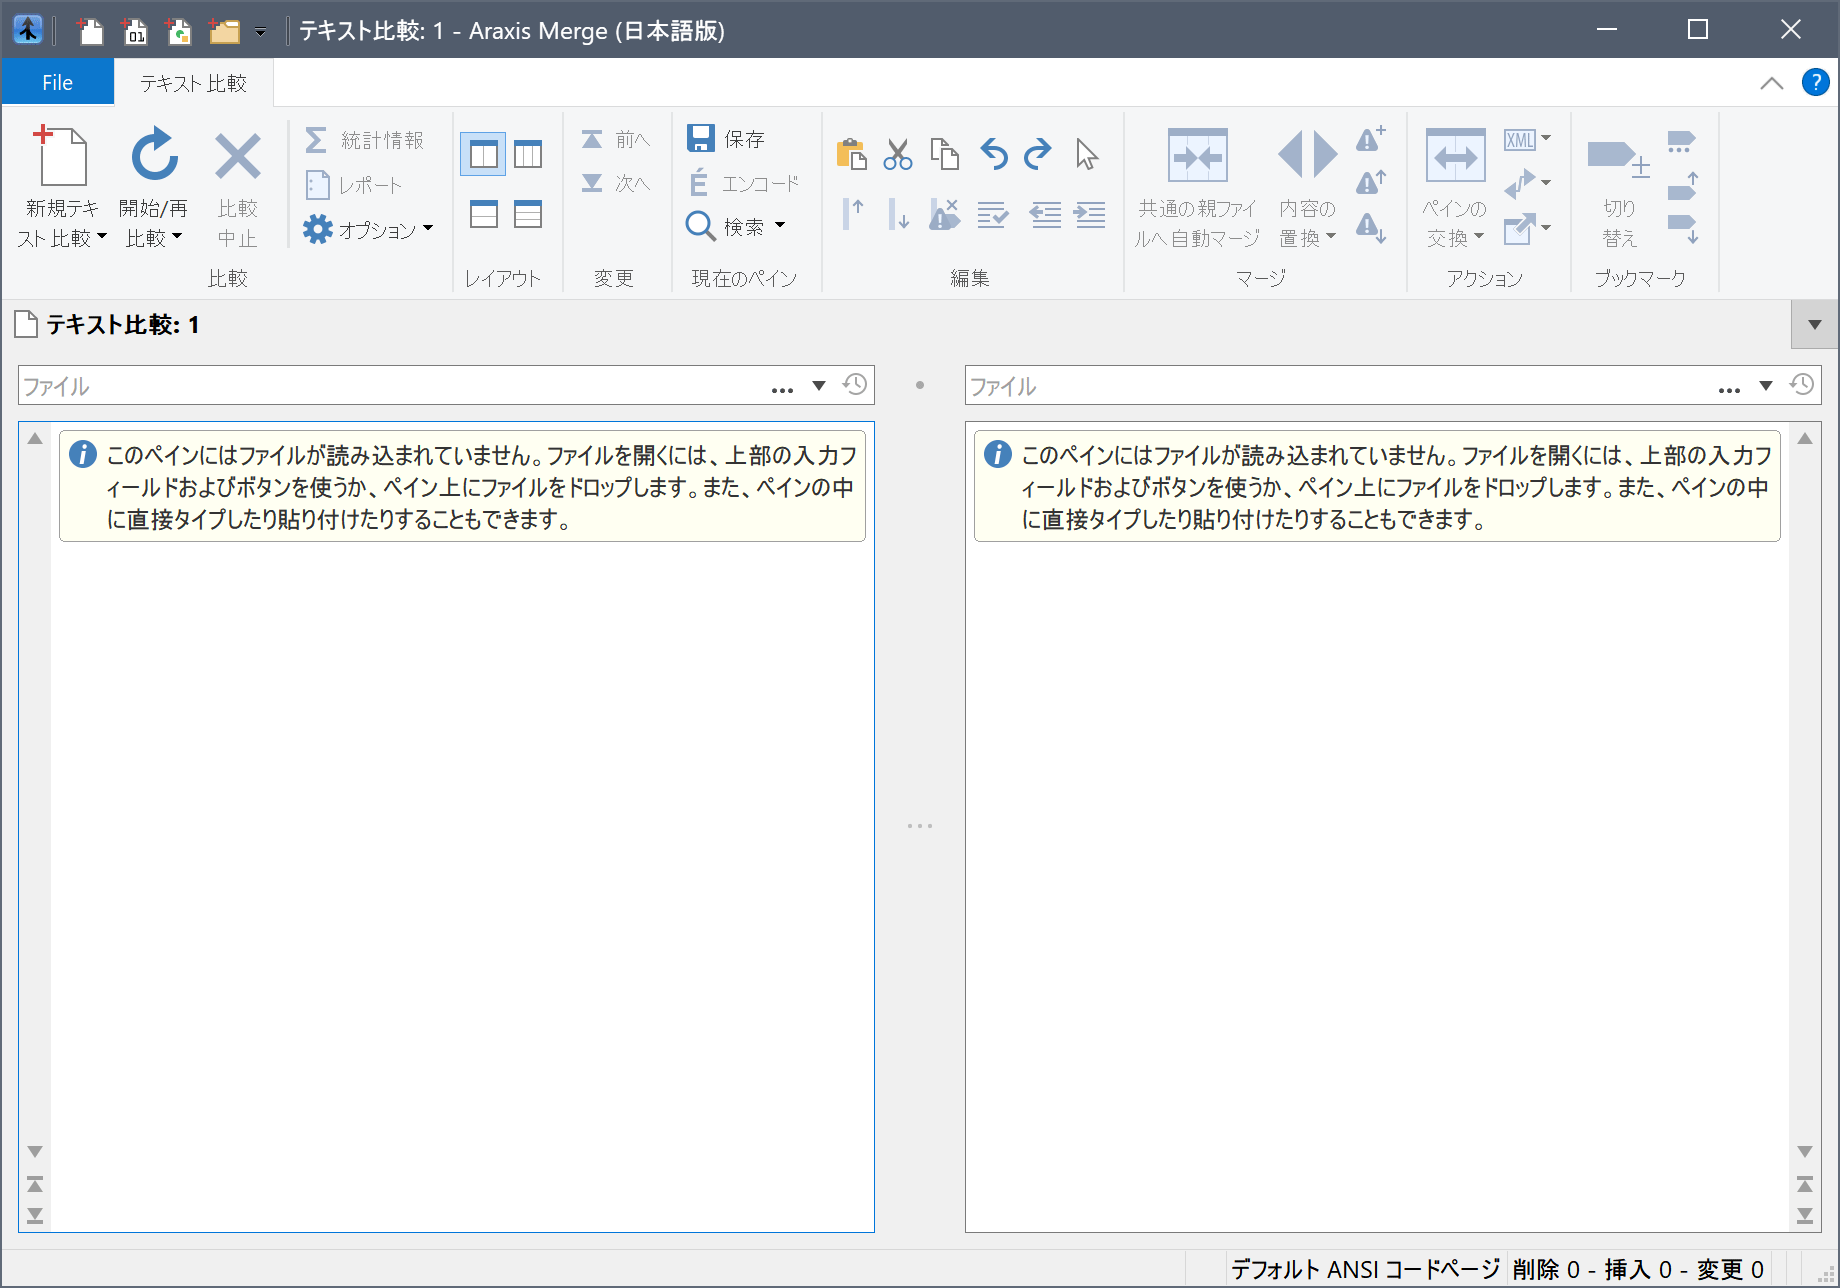Image resolution: width=1840 pixels, height=1288 pixels.
Task: Switch to two-way horizontal layout
Action: pos(483,214)
